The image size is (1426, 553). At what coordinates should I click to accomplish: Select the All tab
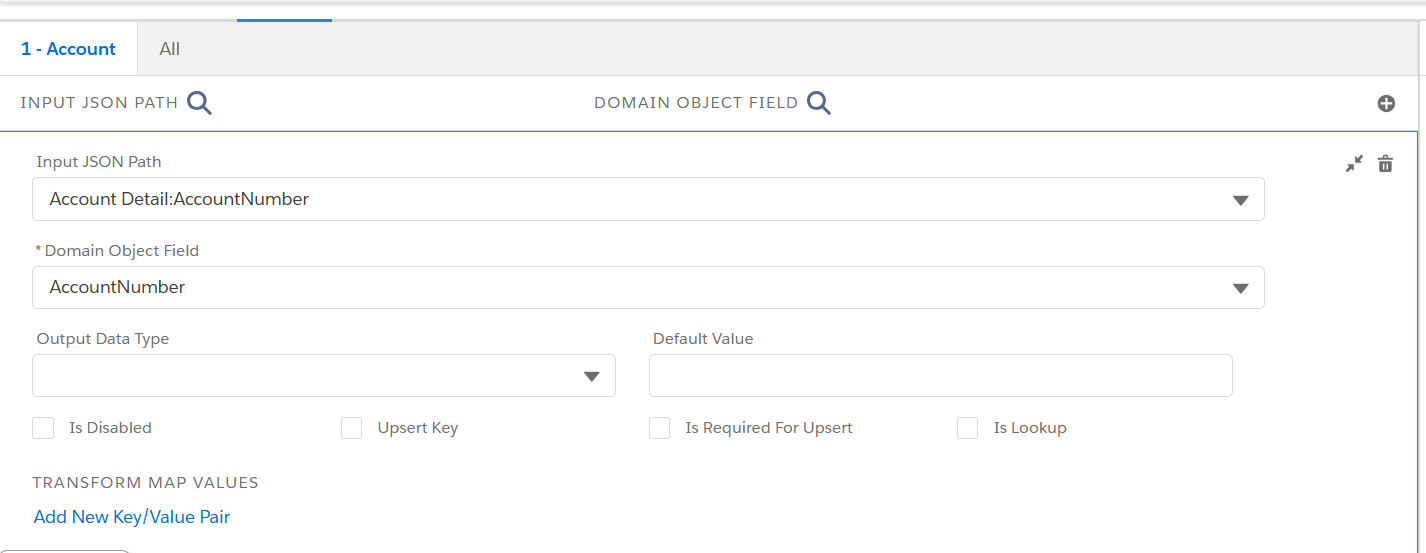[170, 49]
